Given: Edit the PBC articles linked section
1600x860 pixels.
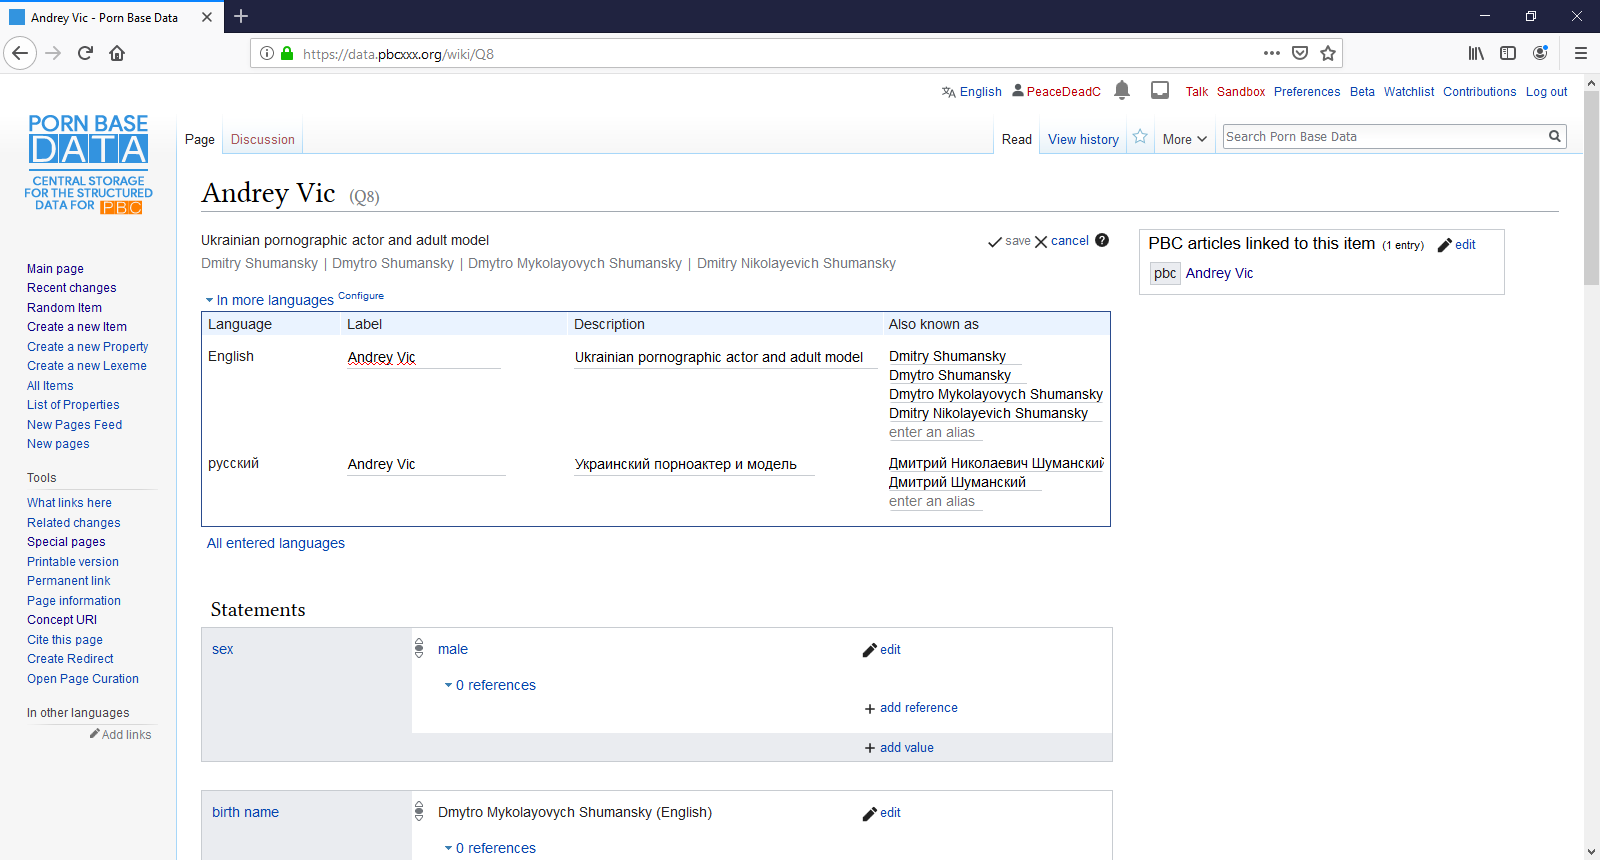Looking at the screenshot, I should coord(1457,245).
